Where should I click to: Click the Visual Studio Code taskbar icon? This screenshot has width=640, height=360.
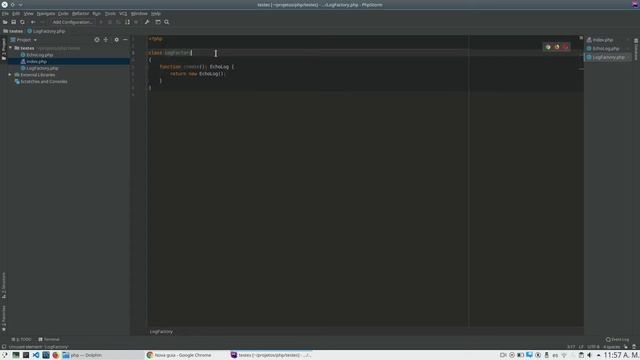click(x=36, y=355)
